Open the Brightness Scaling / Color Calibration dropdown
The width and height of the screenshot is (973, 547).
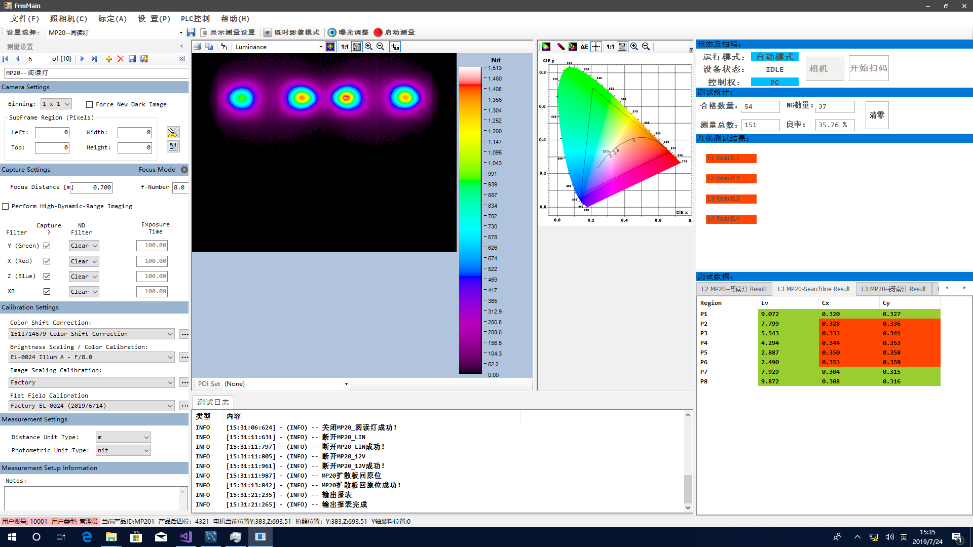point(91,357)
